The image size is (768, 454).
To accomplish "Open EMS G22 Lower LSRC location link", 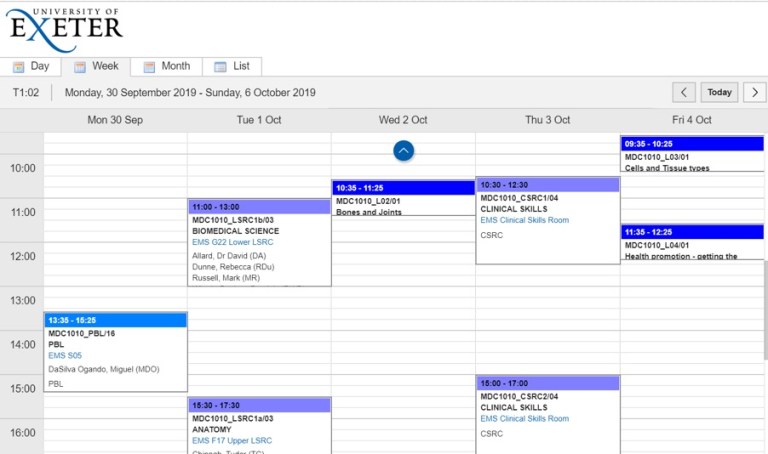I will tap(232, 242).
